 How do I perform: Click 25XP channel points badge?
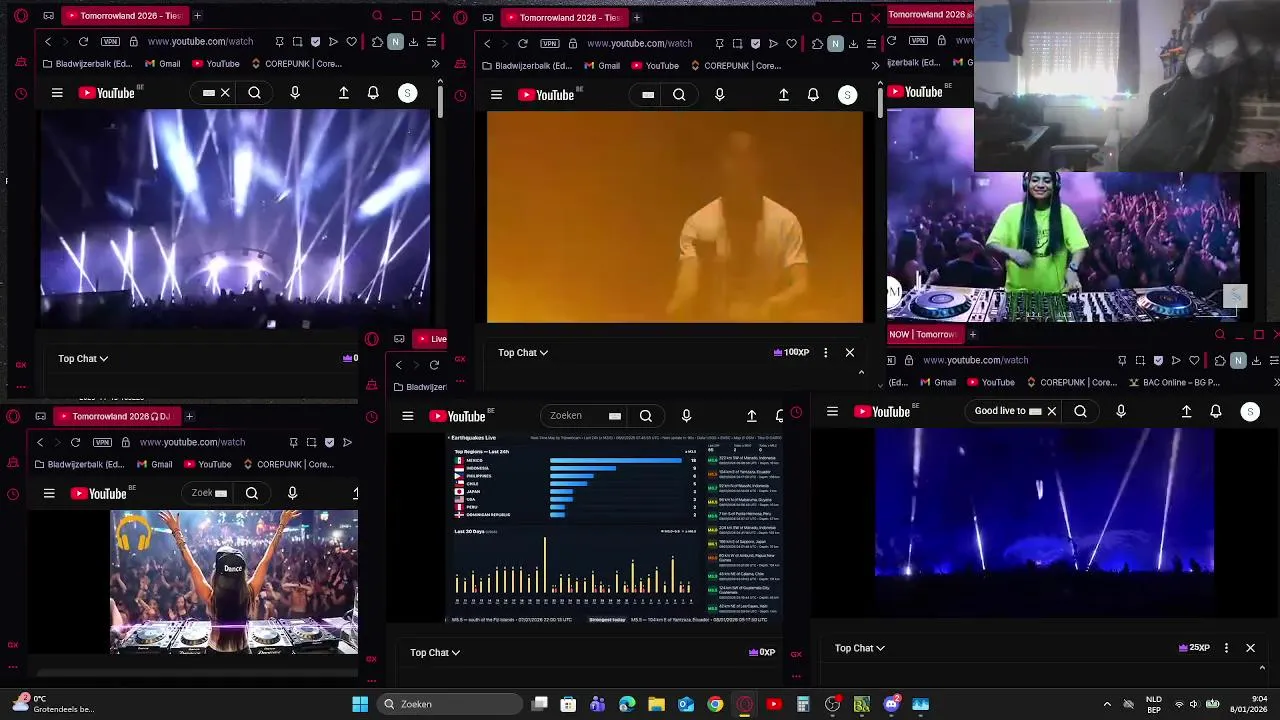(1195, 648)
